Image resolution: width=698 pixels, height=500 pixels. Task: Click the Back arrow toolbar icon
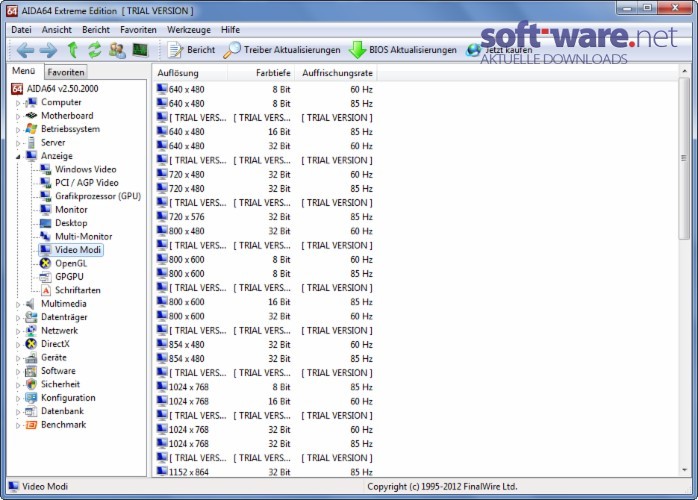click(25, 50)
